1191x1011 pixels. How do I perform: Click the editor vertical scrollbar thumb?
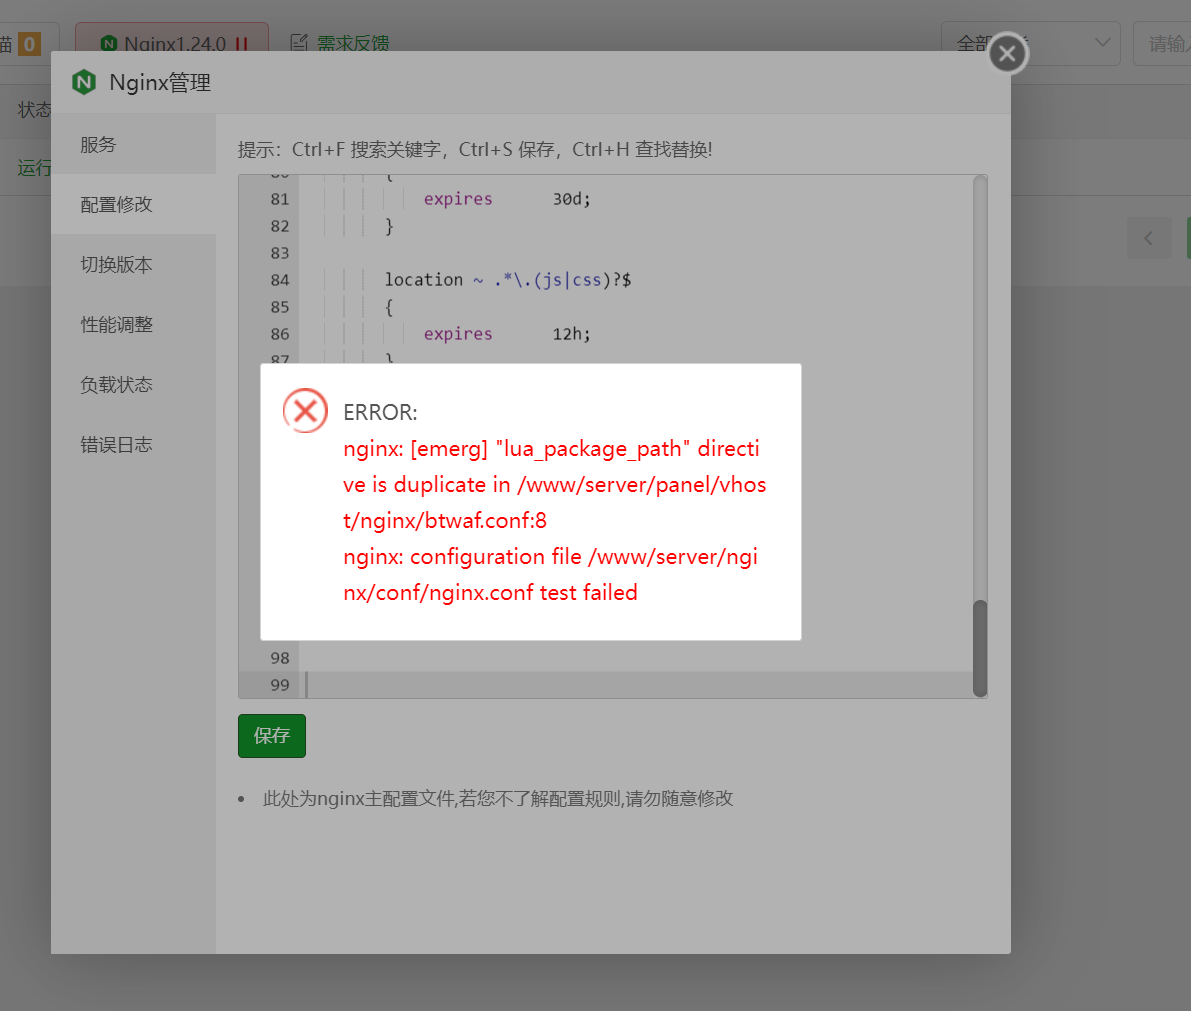coord(980,648)
